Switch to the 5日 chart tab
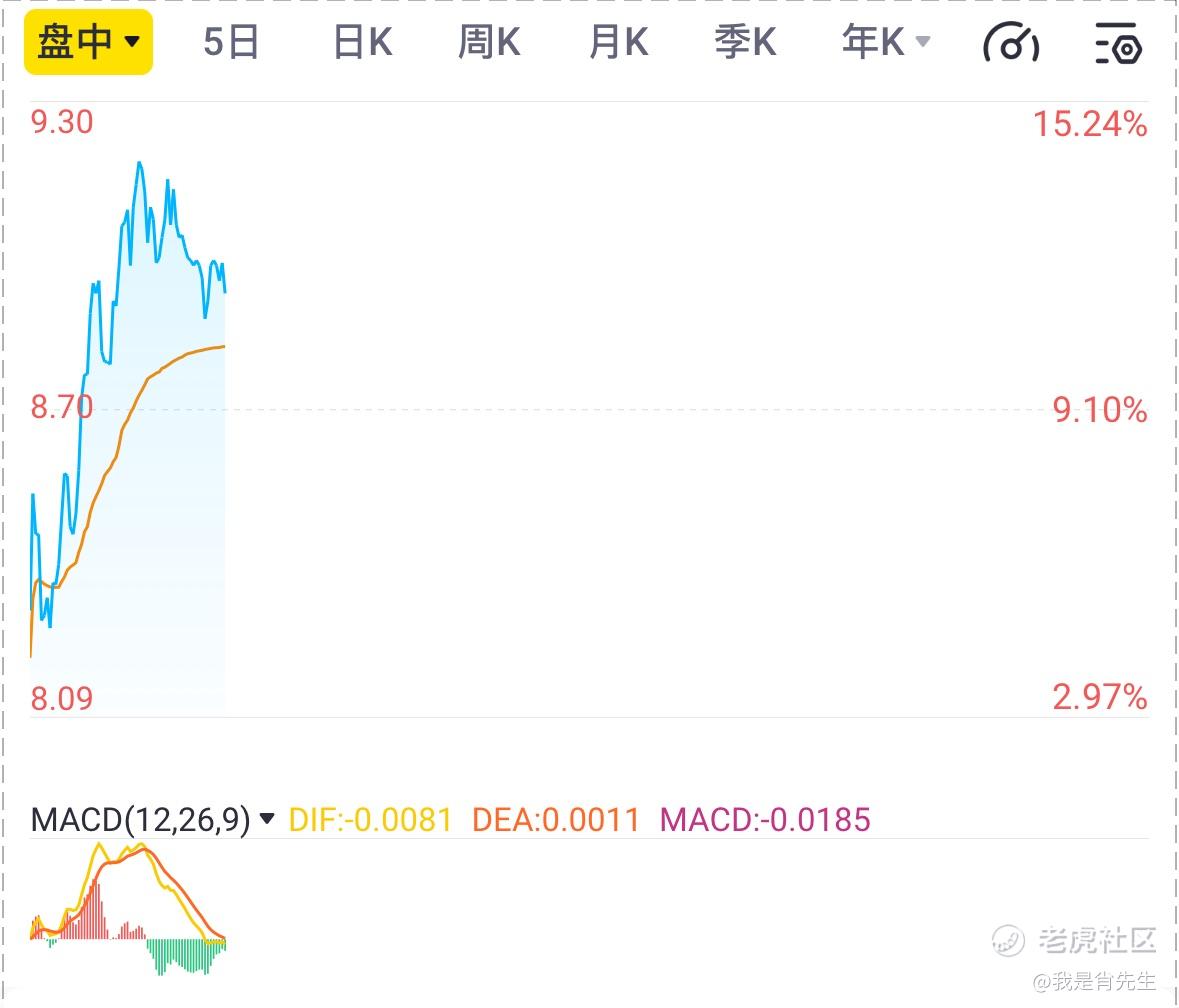 coord(231,42)
